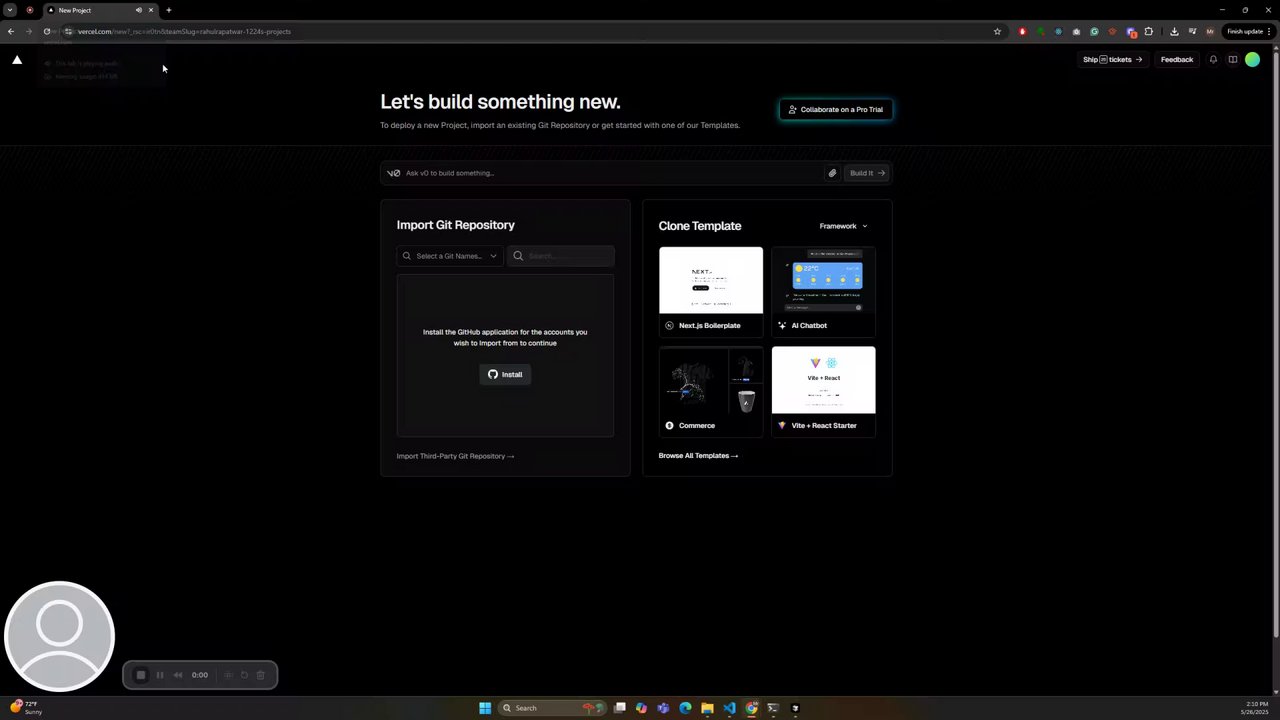Click the webcam avatar bubble
Image resolution: width=1280 pixels, height=720 pixels.
(59, 636)
